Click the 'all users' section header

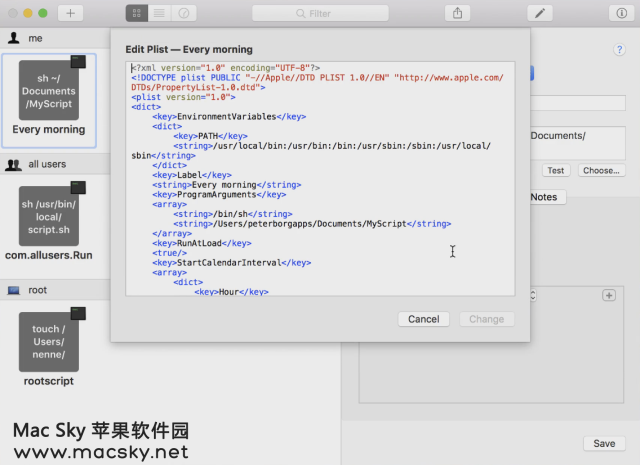[x=55, y=164]
